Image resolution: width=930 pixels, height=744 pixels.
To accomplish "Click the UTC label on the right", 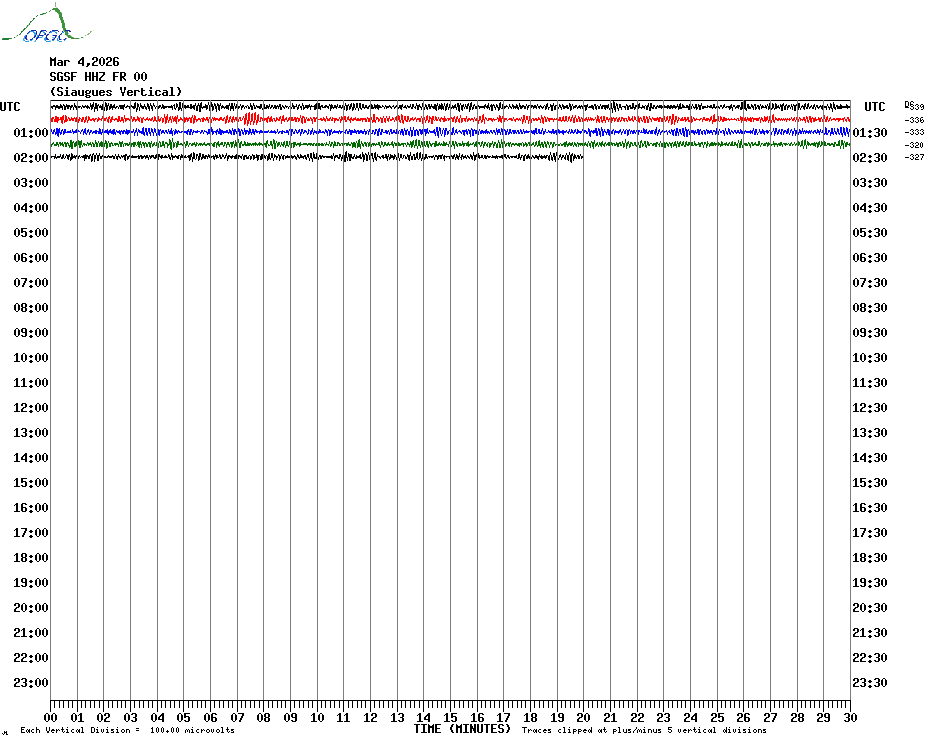I will click(x=874, y=107).
